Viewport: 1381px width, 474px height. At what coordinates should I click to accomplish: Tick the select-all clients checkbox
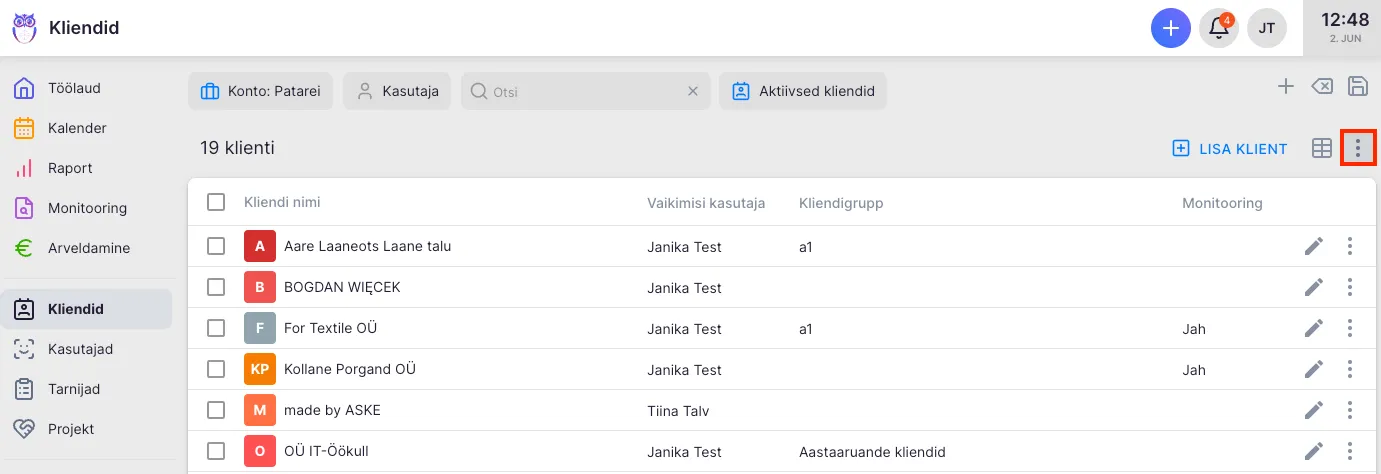[x=216, y=202]
